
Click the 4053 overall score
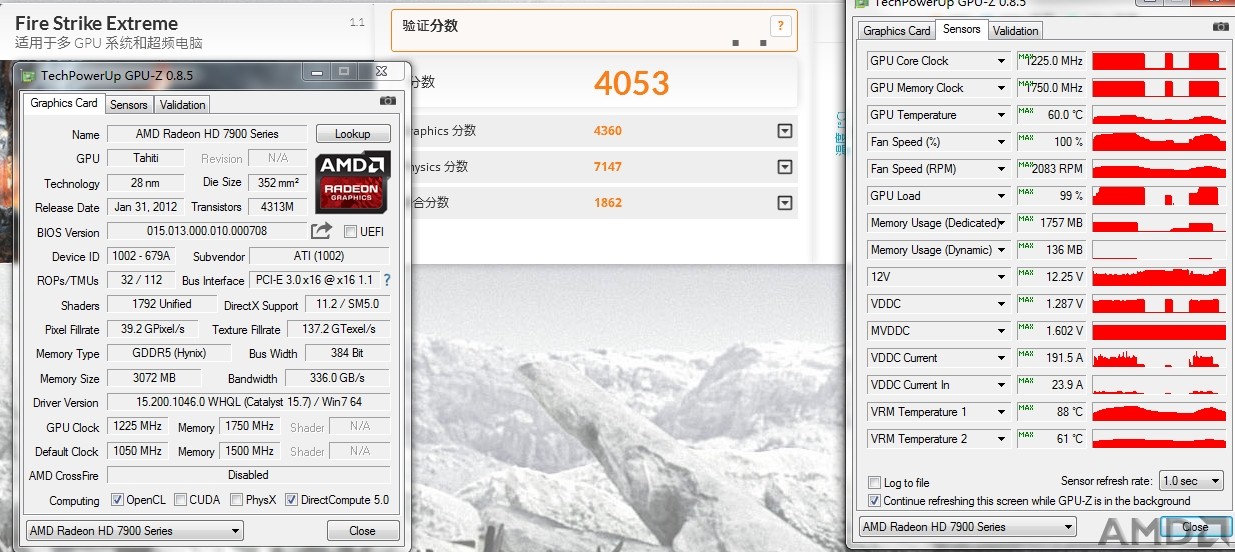631,83
